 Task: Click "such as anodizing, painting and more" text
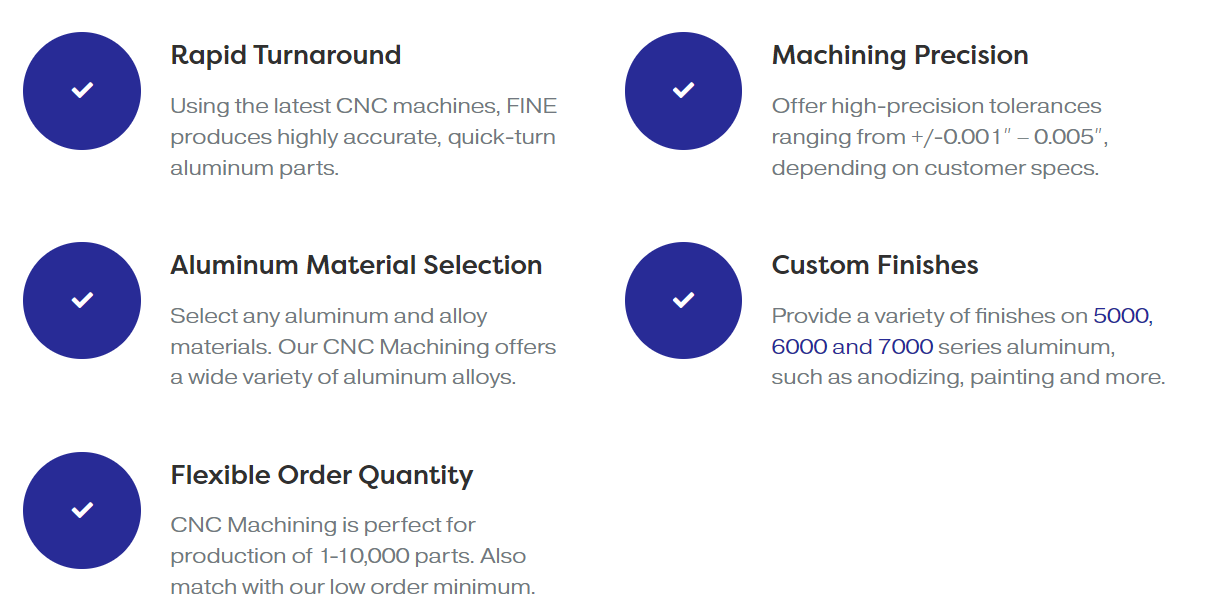[968, 378]
